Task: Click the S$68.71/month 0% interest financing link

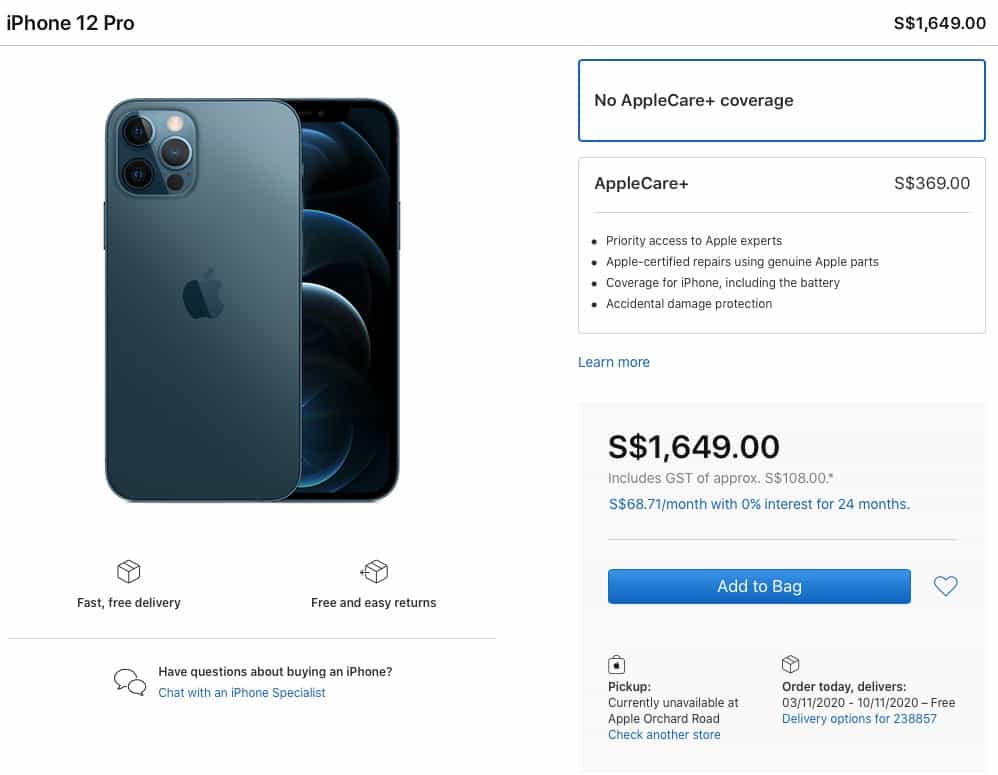Action: [759, 504]
